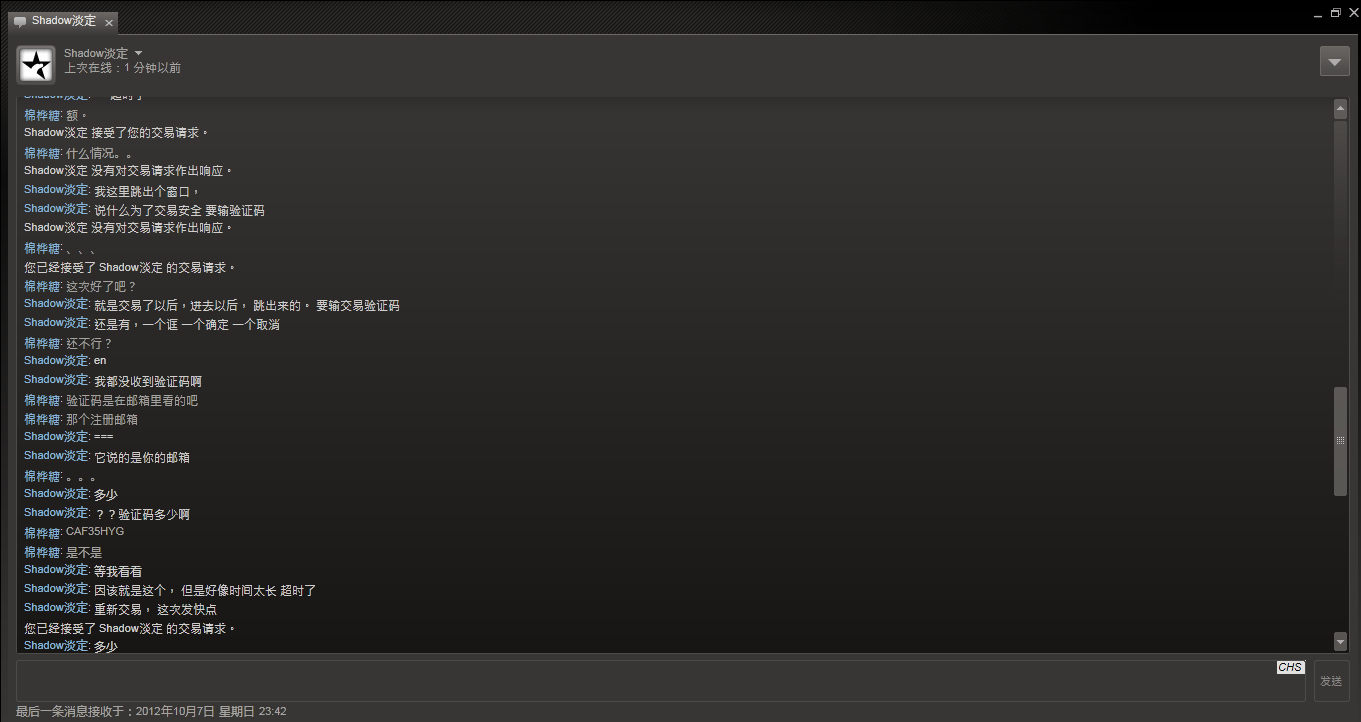Image resolution: width=1361 pixels, height=722 pixels.
Task: Open the chat options dropdown button
Action: coord(1335,61)
